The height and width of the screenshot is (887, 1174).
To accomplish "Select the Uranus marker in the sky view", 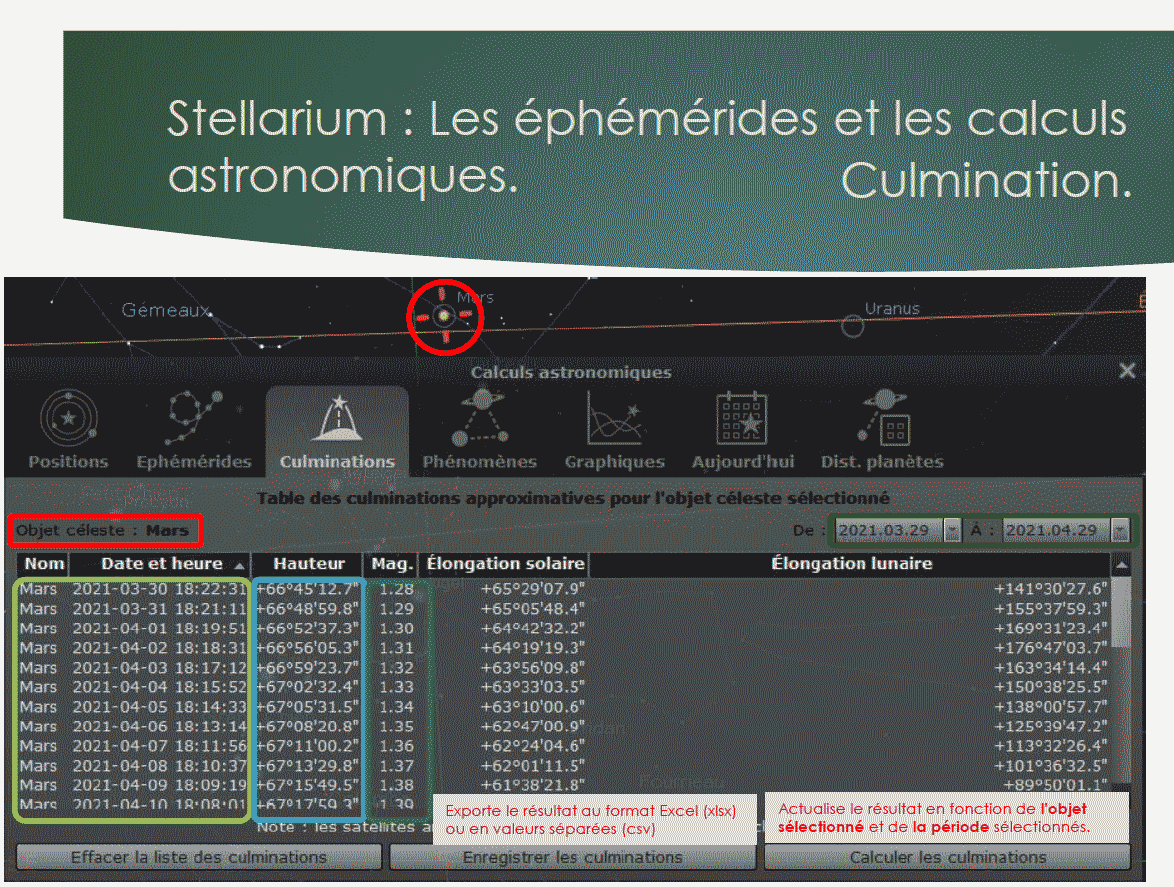I will (x=852, y=326).
